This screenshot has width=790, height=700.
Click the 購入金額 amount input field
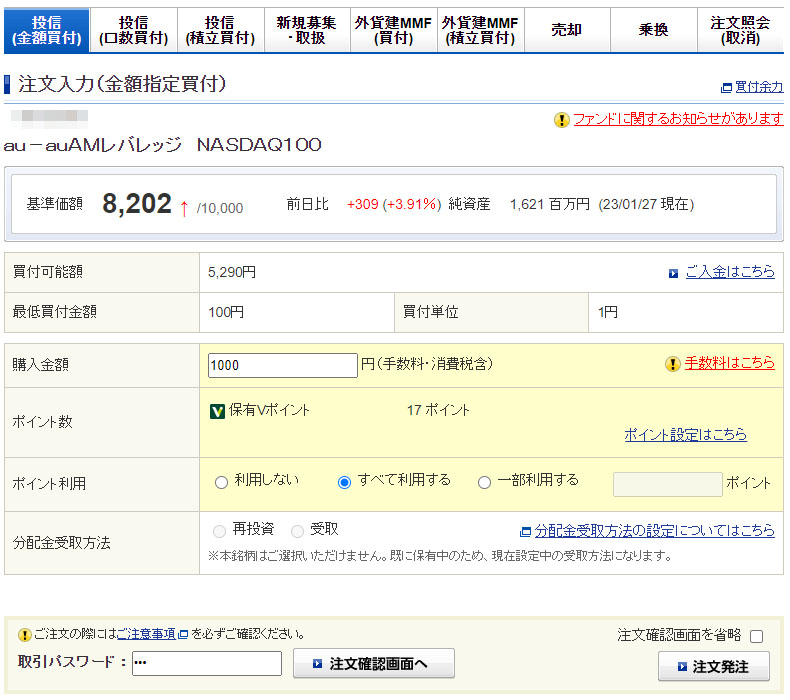[282, 365]
